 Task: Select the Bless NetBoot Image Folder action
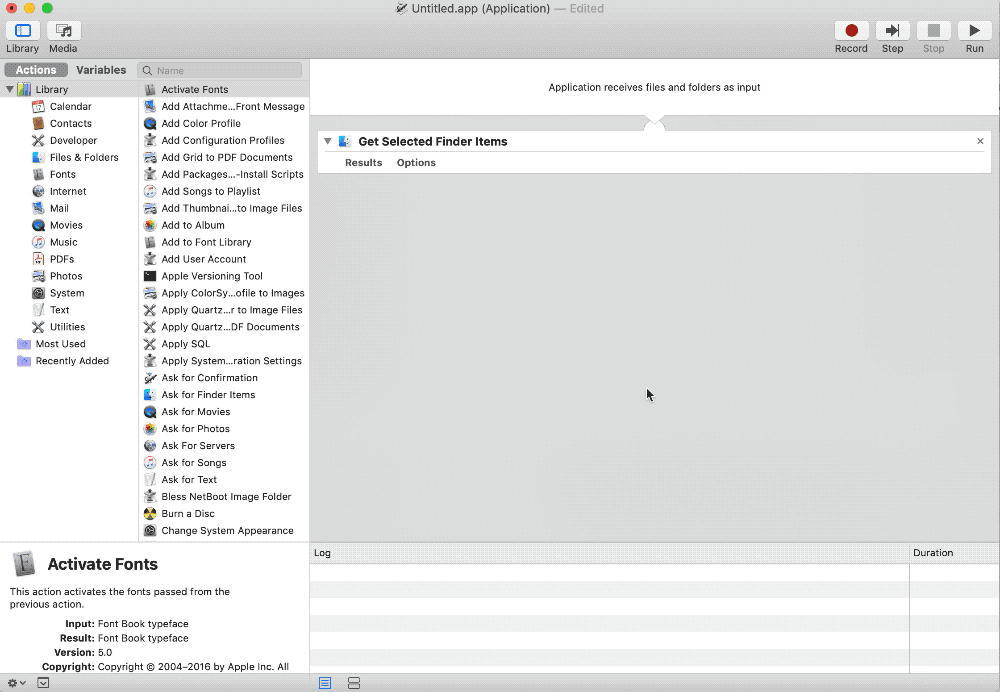(224, 497)
